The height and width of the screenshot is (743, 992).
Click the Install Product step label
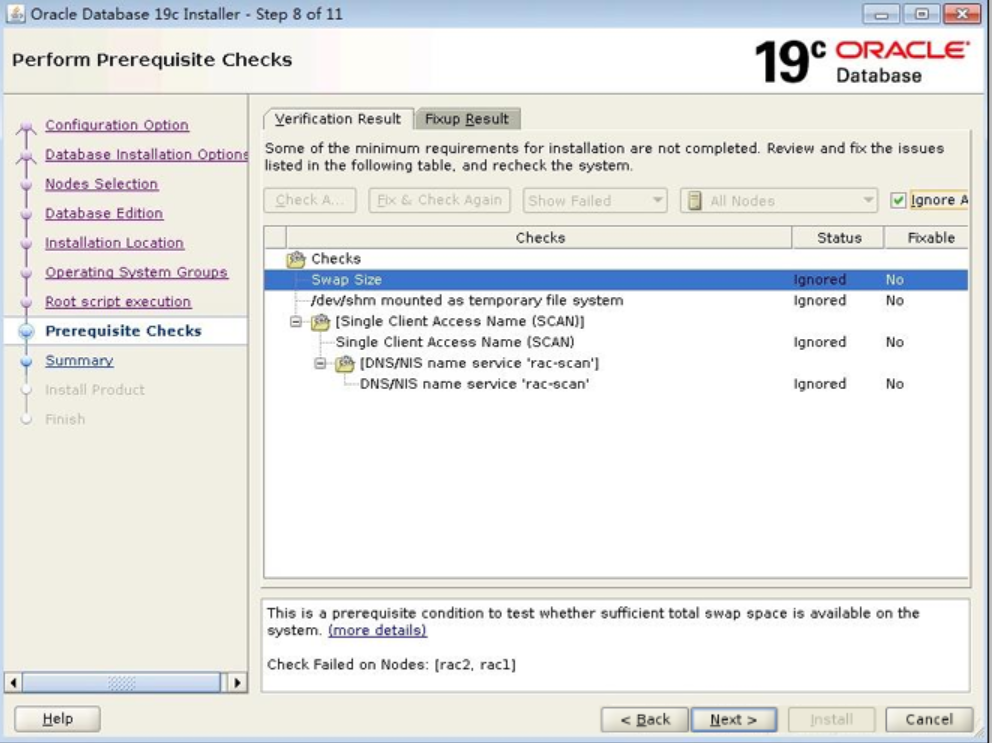pos(95,390)
